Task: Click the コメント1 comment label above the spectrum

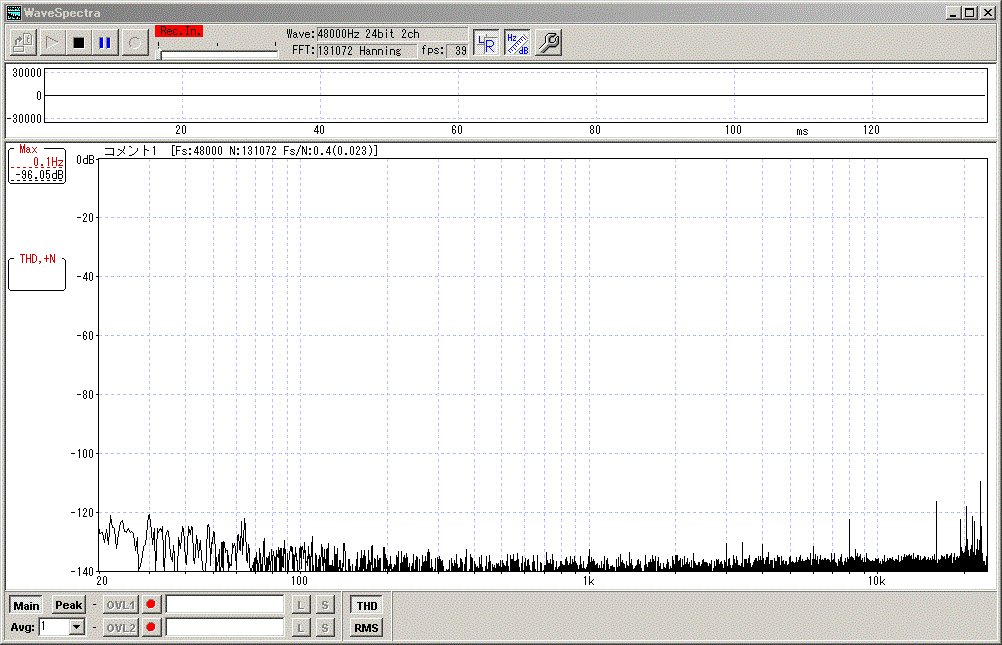Action: [x=130, y=151]
